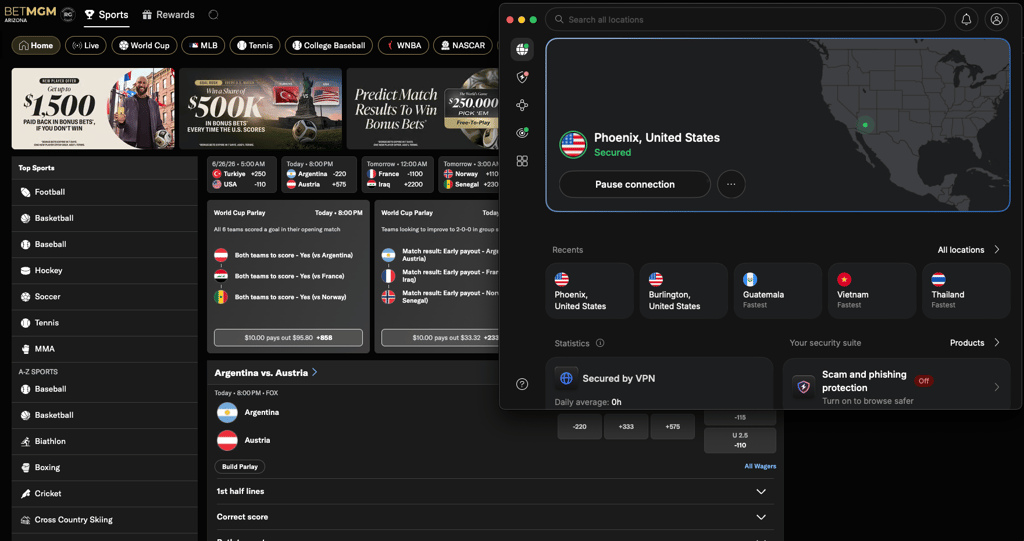Select Basketball under Top Sports
The image size is (1024, 541).
coord(104,218)
